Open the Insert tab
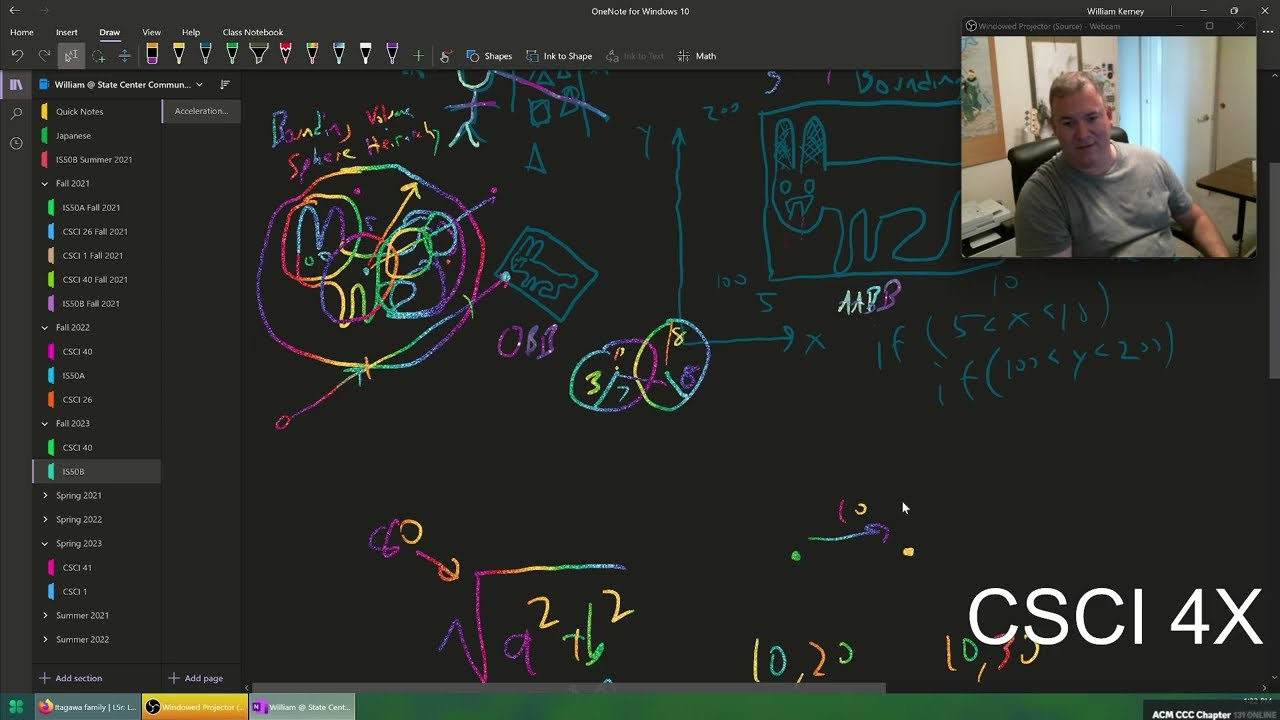This screenshot has height=720, width=1280. coord(66,32)
